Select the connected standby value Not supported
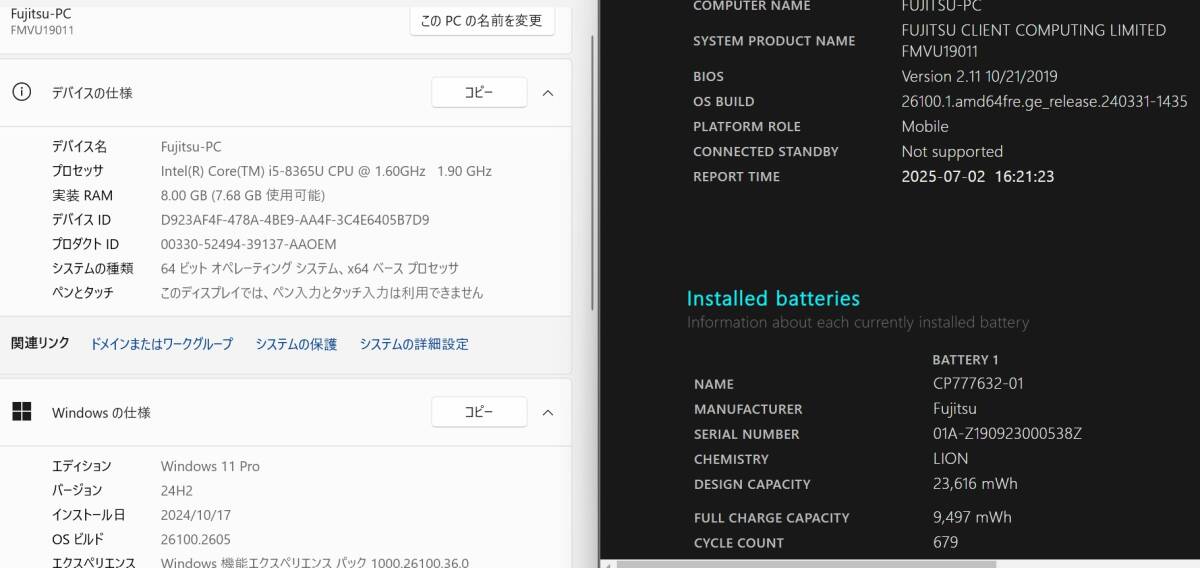The image size is (1200, 568). click(x=952, y=151)
